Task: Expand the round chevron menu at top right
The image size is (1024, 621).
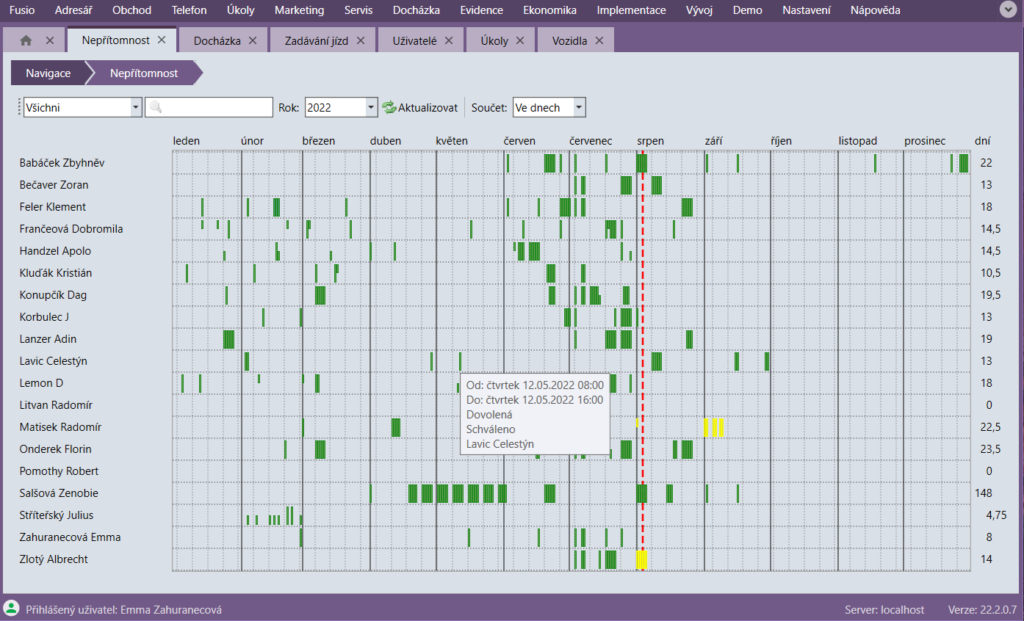Action: point(1008,10)
